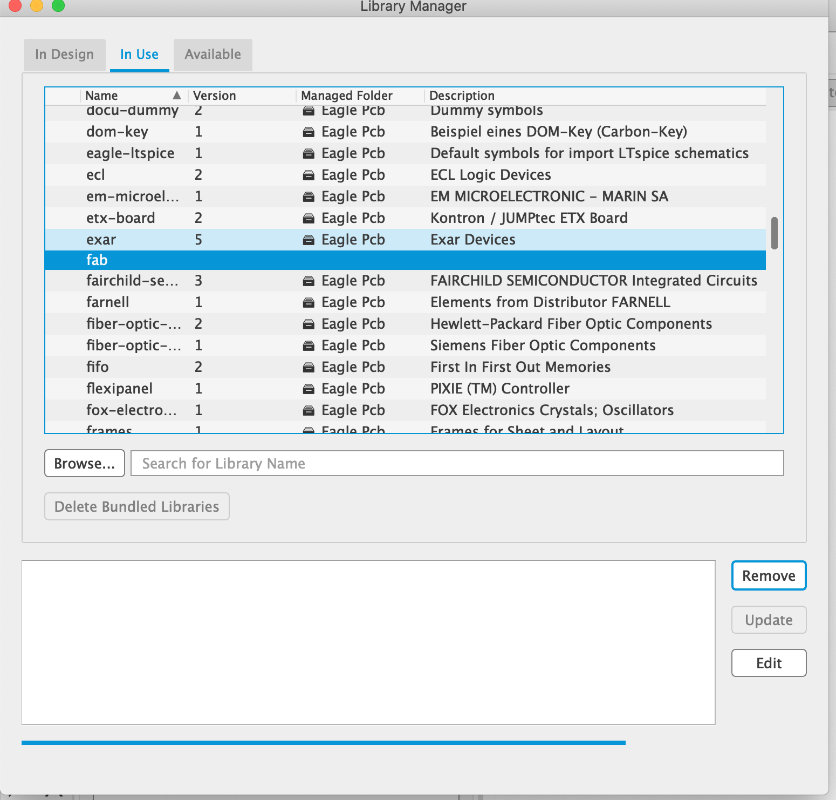Click the Version column header

[x=243, y=95]
